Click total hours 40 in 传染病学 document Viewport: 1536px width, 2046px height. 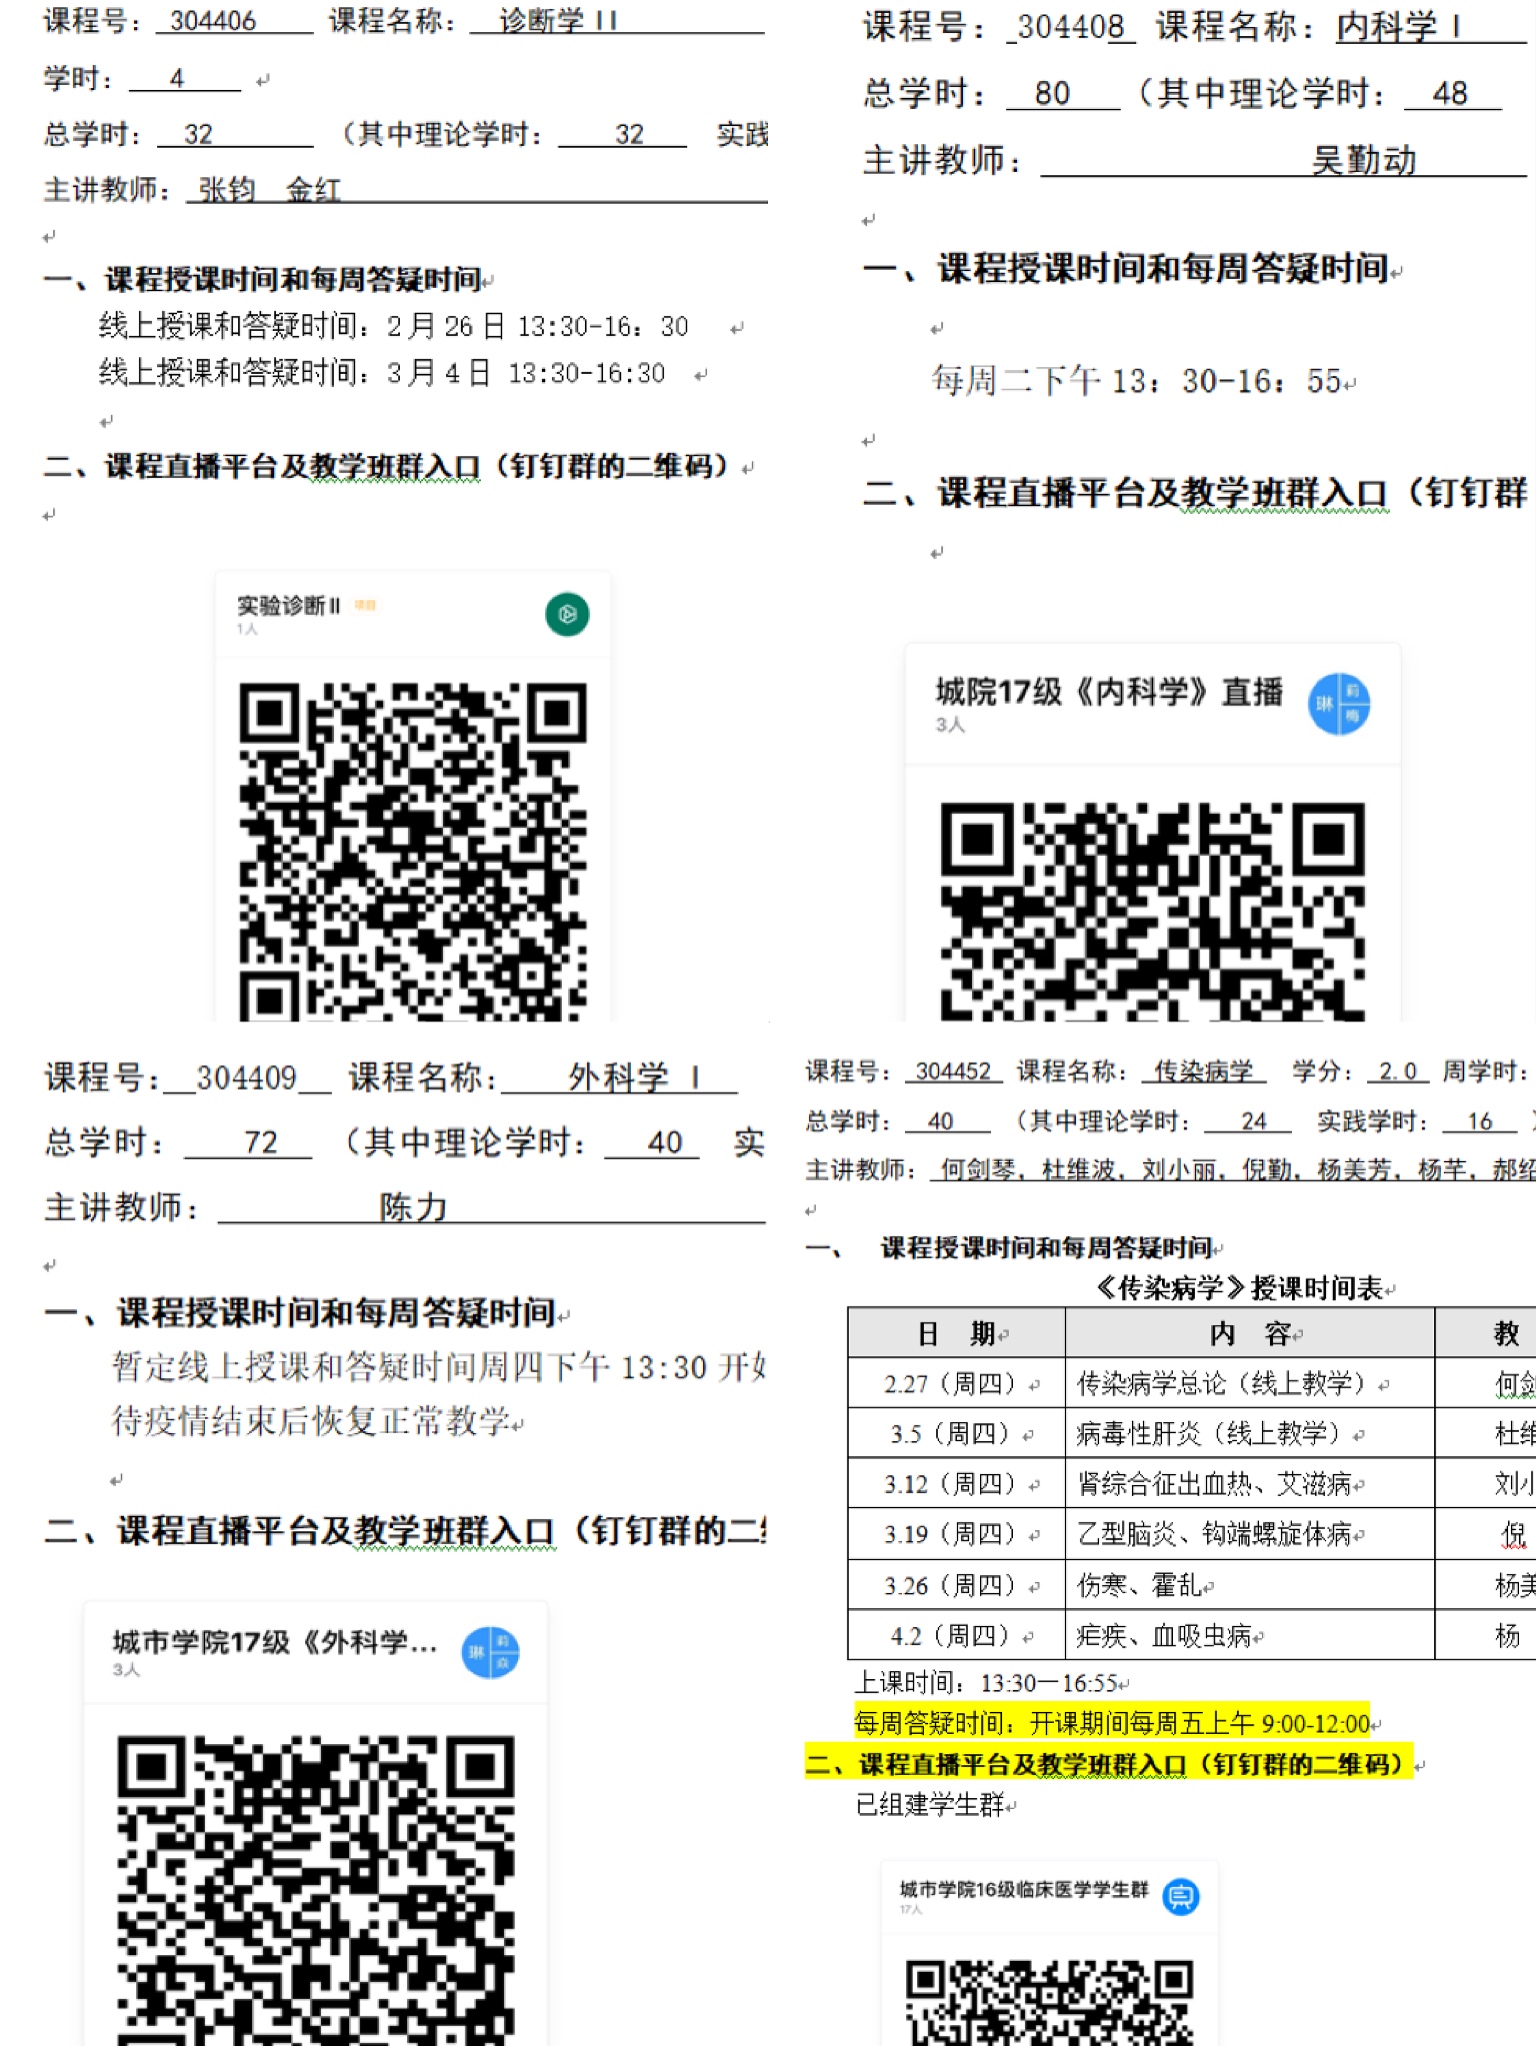click(x=940, y=1121)
